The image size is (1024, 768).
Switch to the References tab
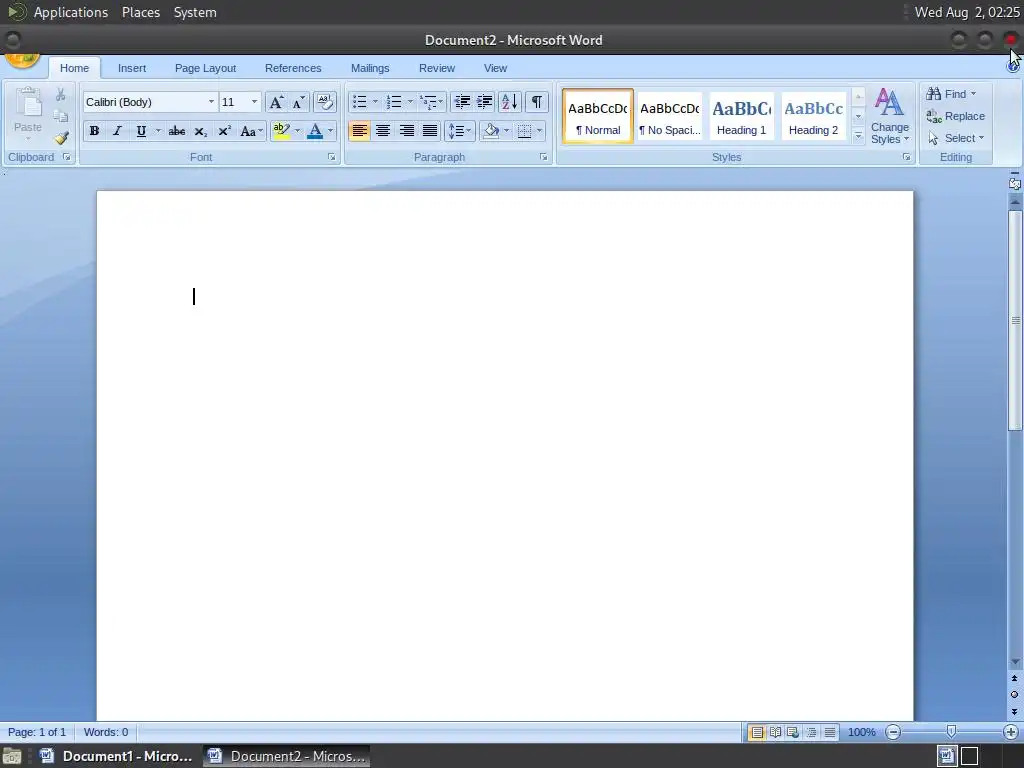coord(293,68)
